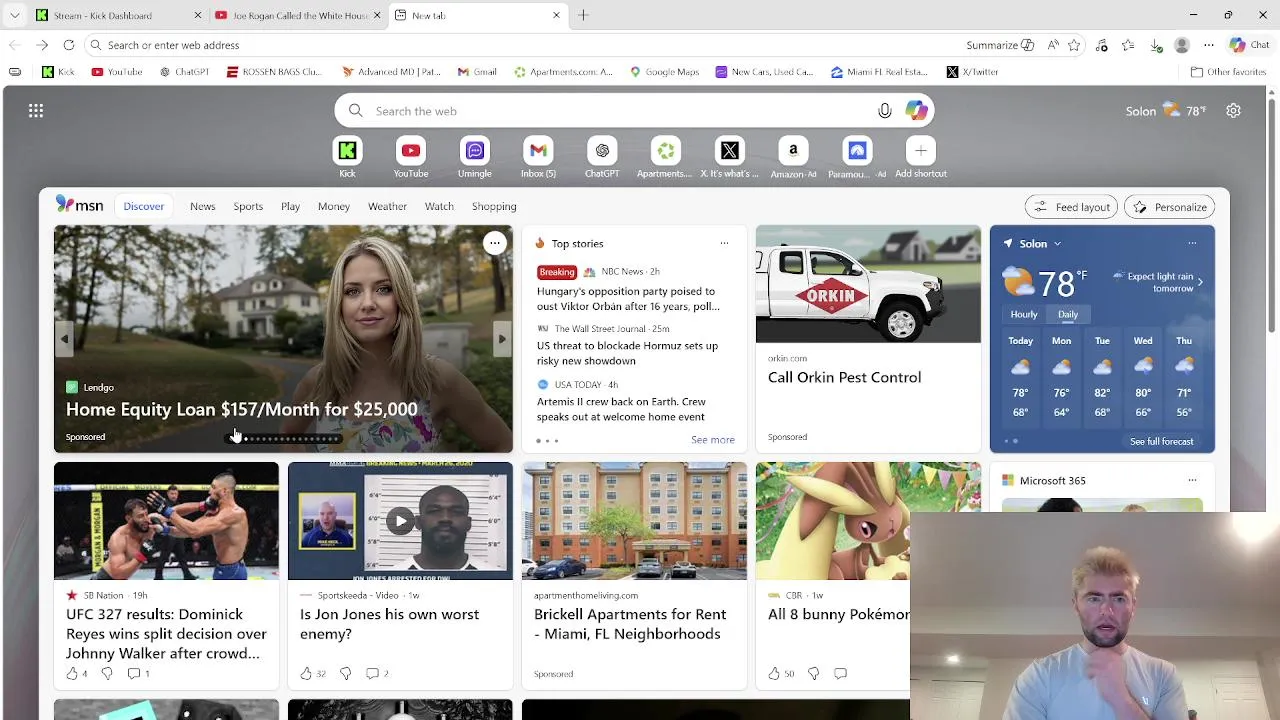Open the Sports feed tab
Image resolution: width=1280 pixels, height=720 pixels.
pyautogui.click(x=248, y=206)
